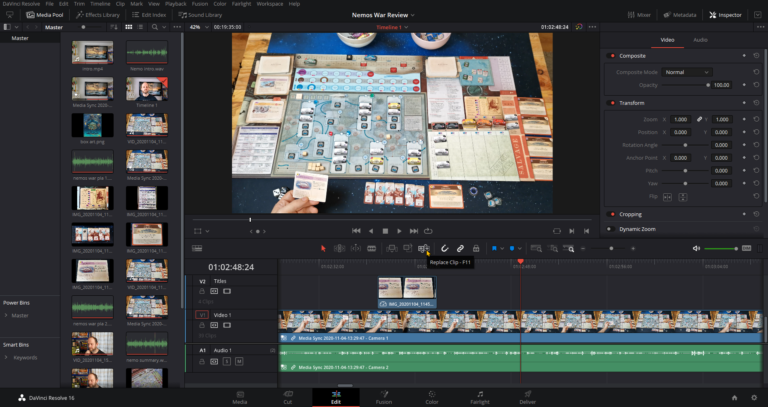
Task: Expand the Master power bin
Action: [x=6, y=315]
